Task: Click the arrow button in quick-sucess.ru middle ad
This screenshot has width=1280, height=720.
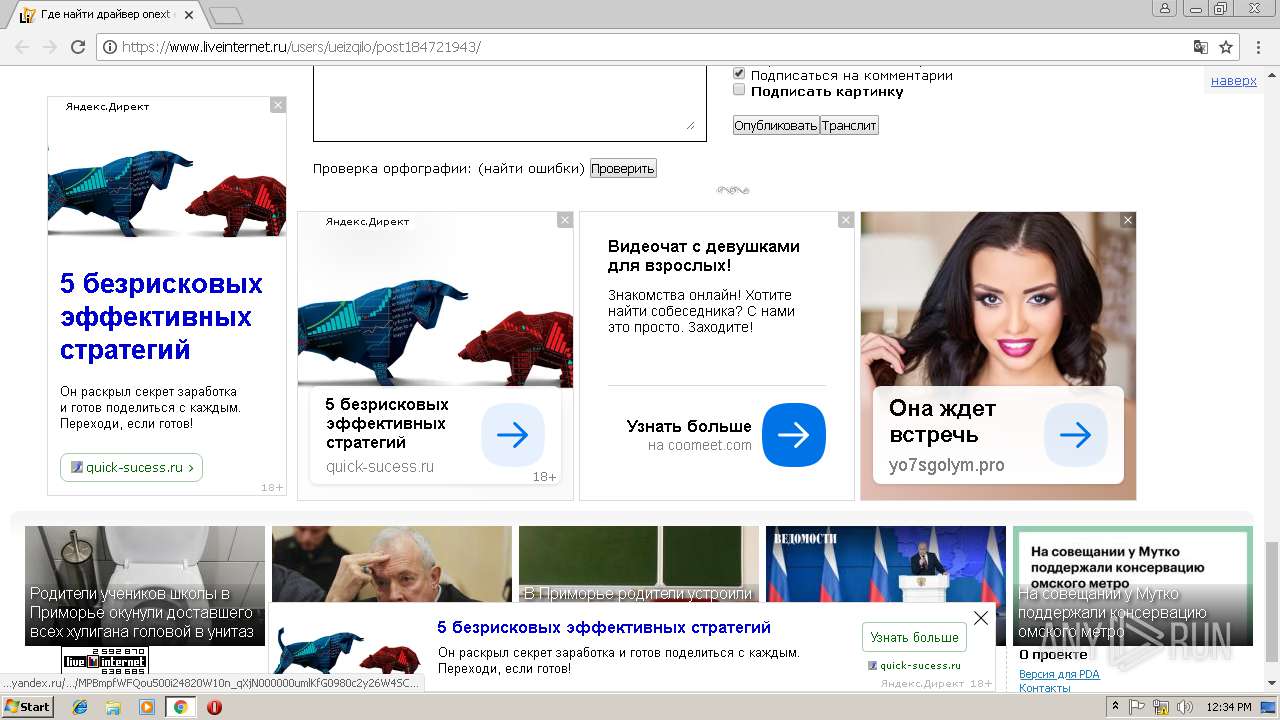Action: (x=513, y=435)
